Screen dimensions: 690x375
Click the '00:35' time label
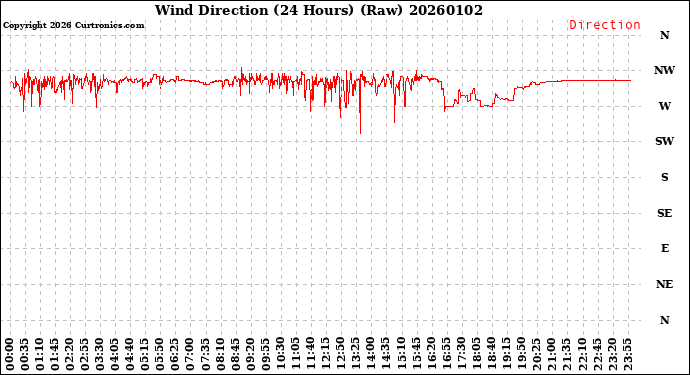point(25,355)
